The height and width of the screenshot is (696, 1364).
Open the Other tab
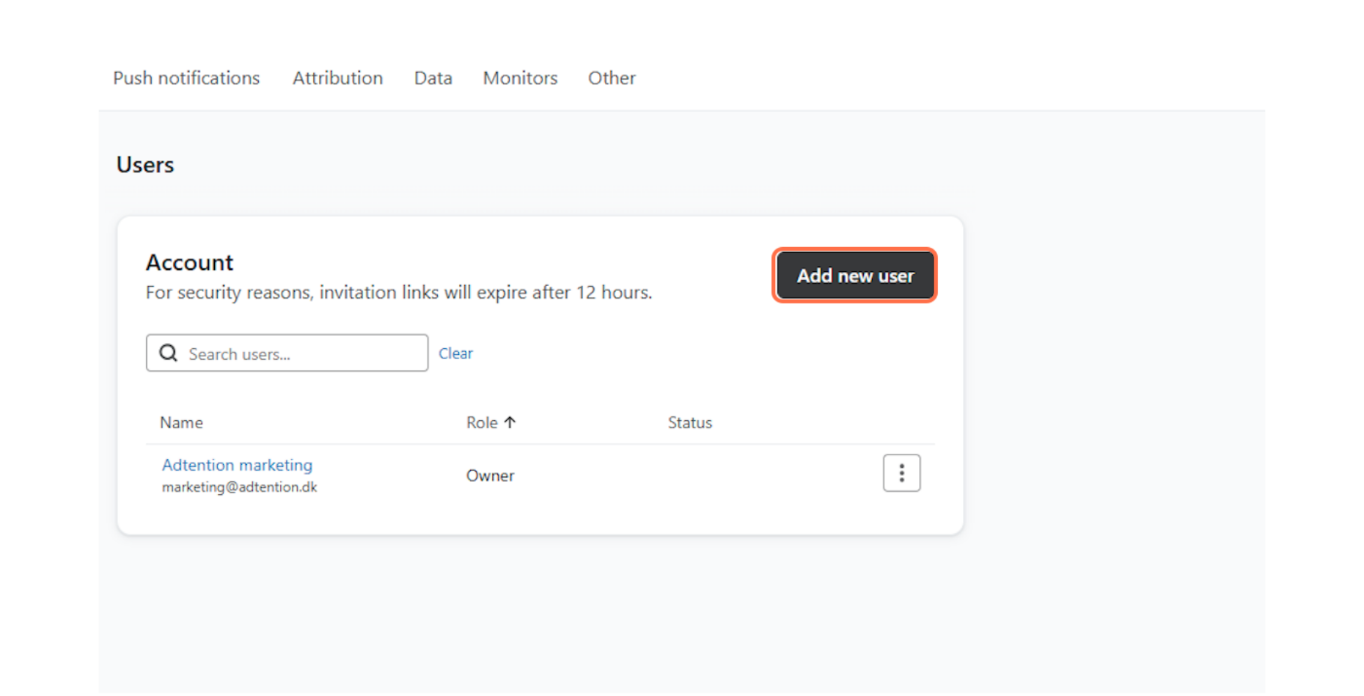pos(611,78)
